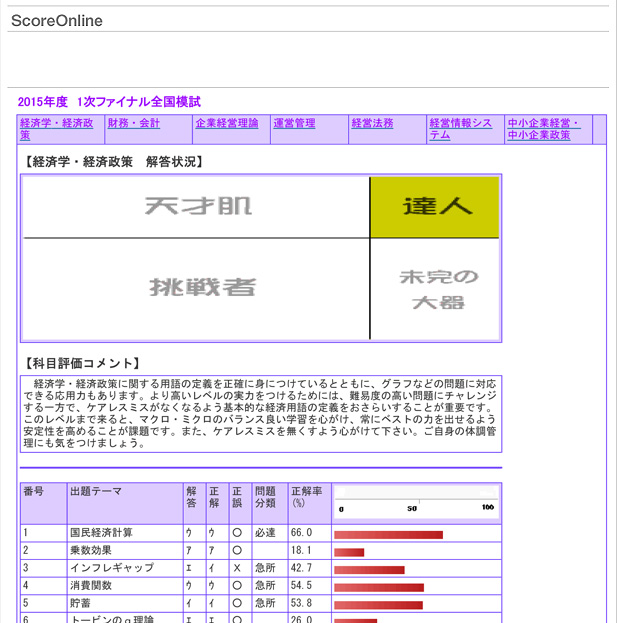Click the red bar for 乗数効果
Screen dimensions: 617x623
349,552
